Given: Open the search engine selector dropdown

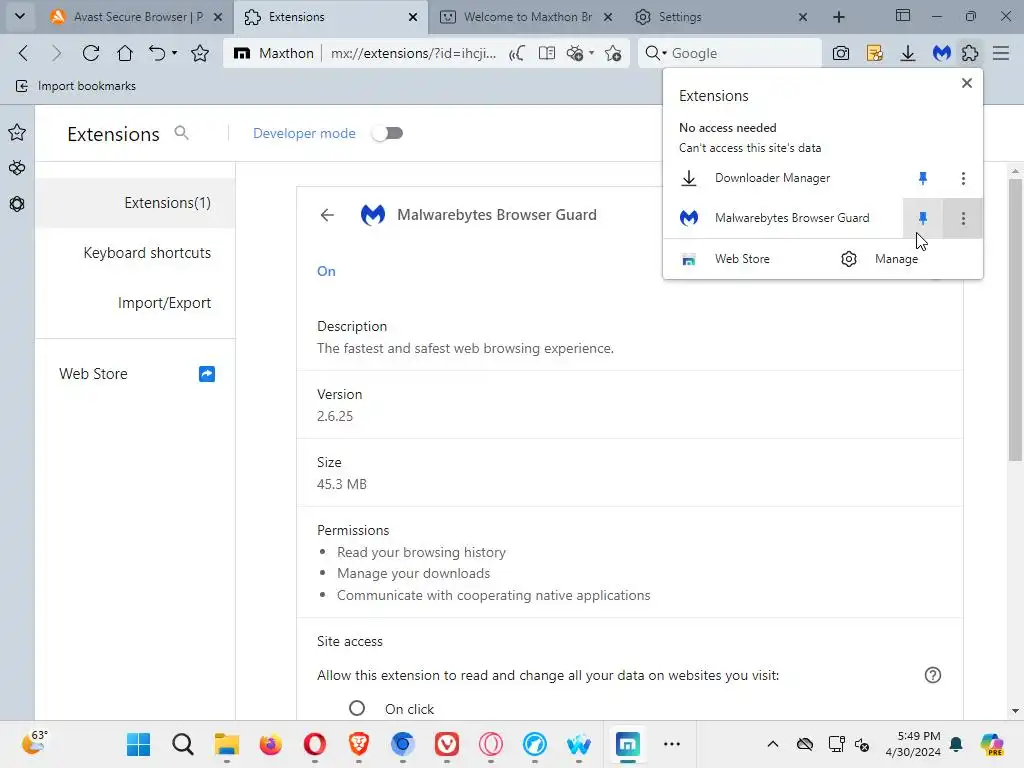Looking at the screenshot, I should [656, 53].
